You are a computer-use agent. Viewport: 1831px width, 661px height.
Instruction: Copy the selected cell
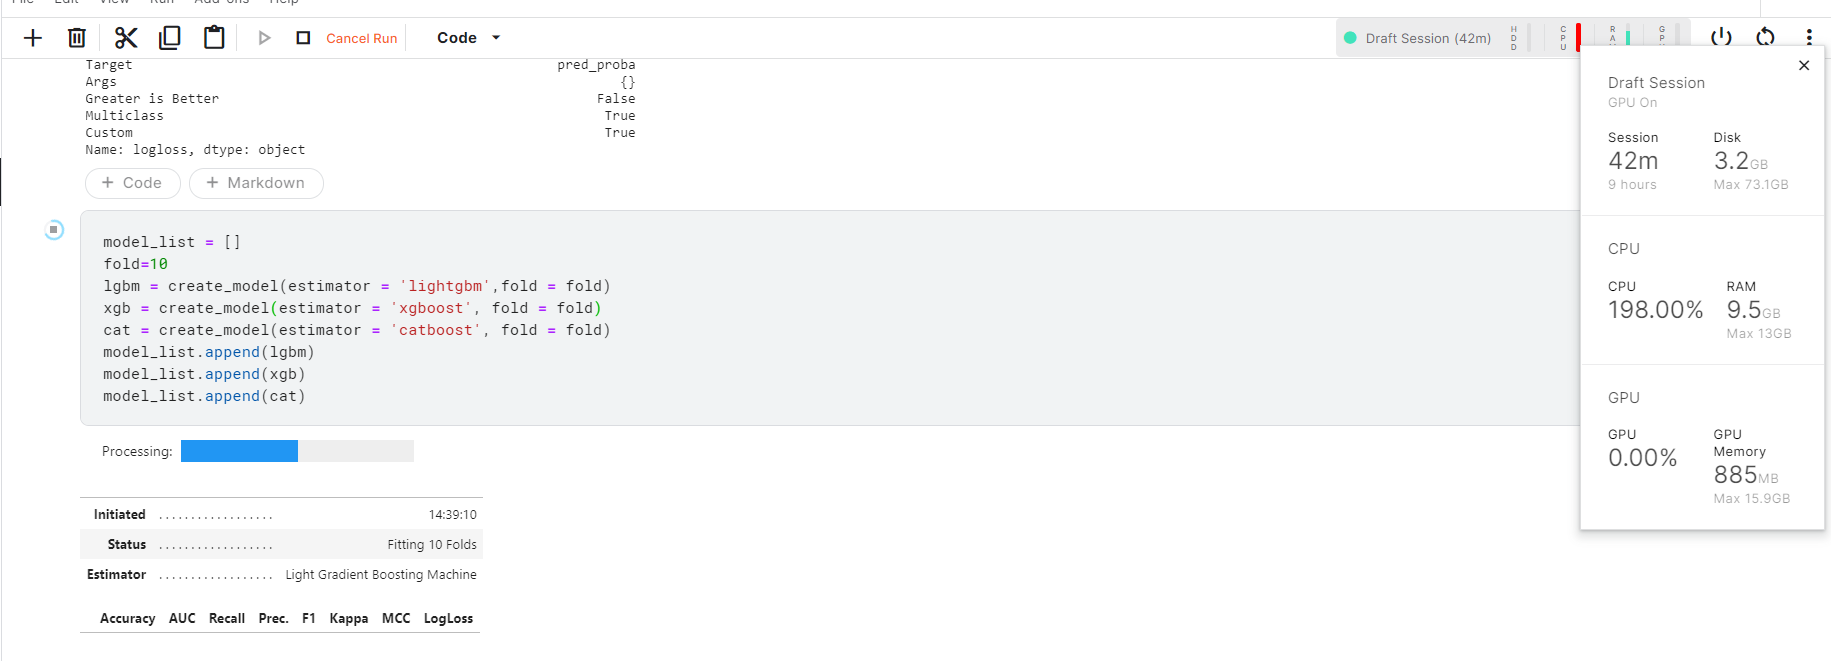click(x=170, y=37)
